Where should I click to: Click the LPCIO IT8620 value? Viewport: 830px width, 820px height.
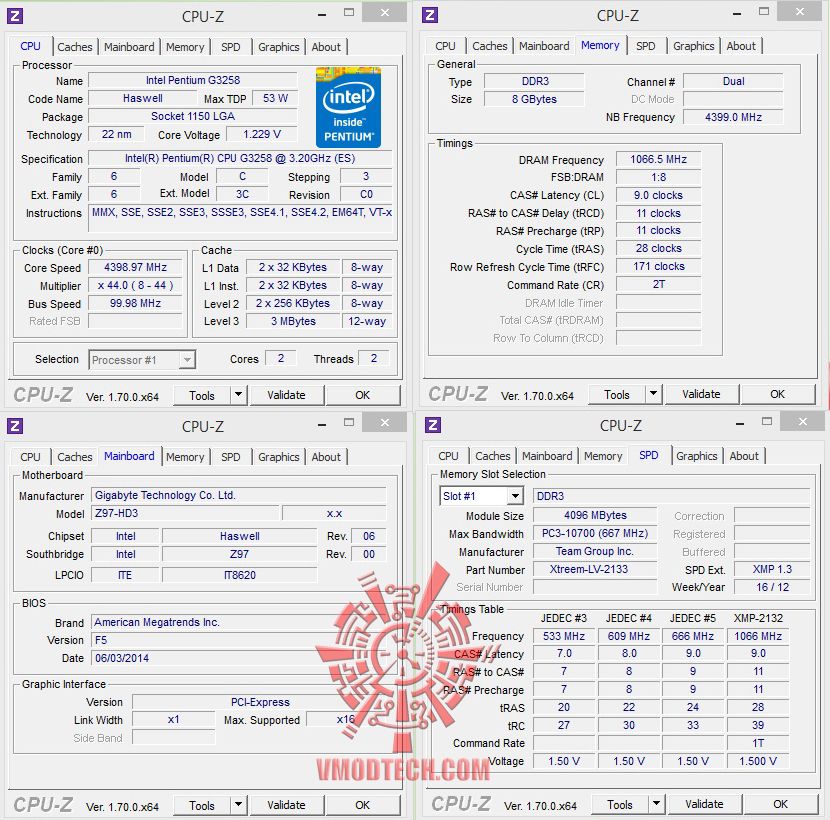240,575
